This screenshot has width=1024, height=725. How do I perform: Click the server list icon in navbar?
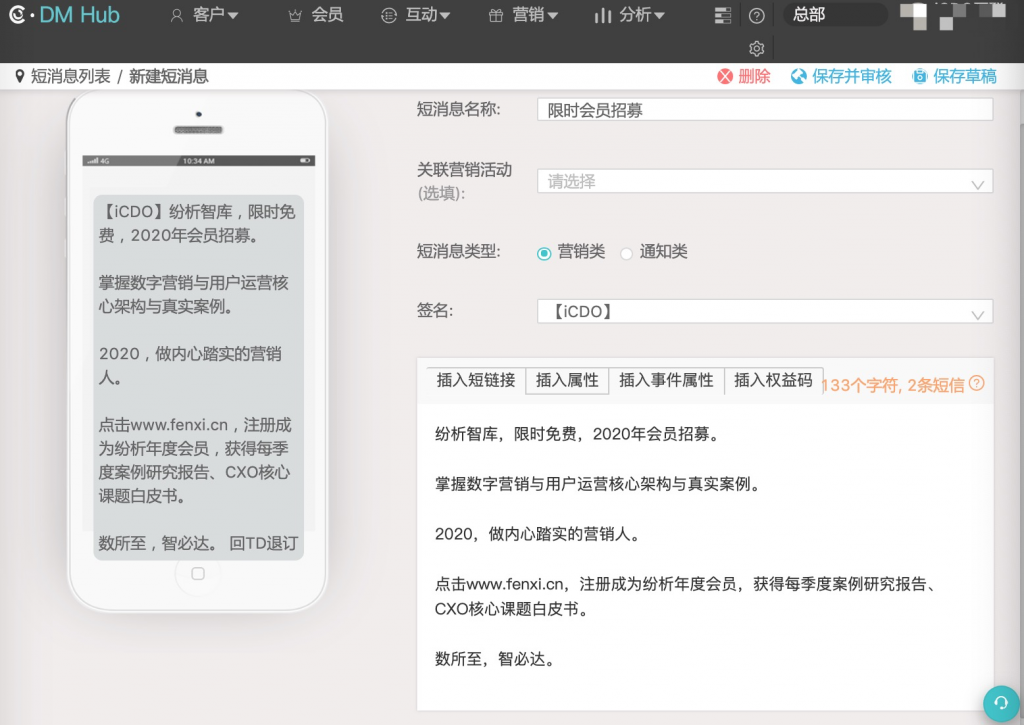coord(723,16)
